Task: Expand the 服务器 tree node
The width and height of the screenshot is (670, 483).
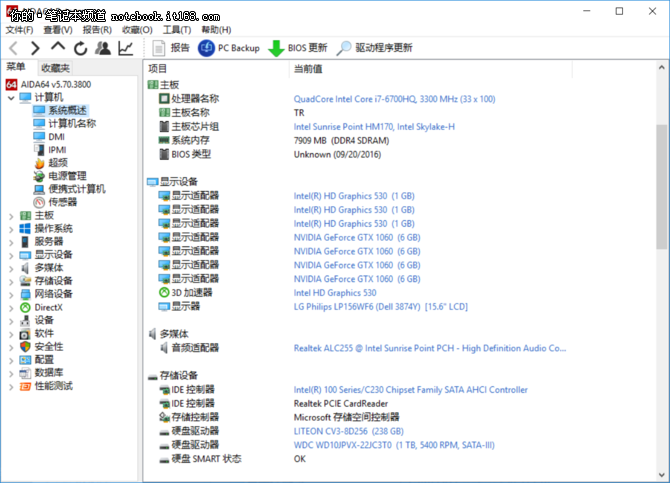Action: [x=11, y=242]
